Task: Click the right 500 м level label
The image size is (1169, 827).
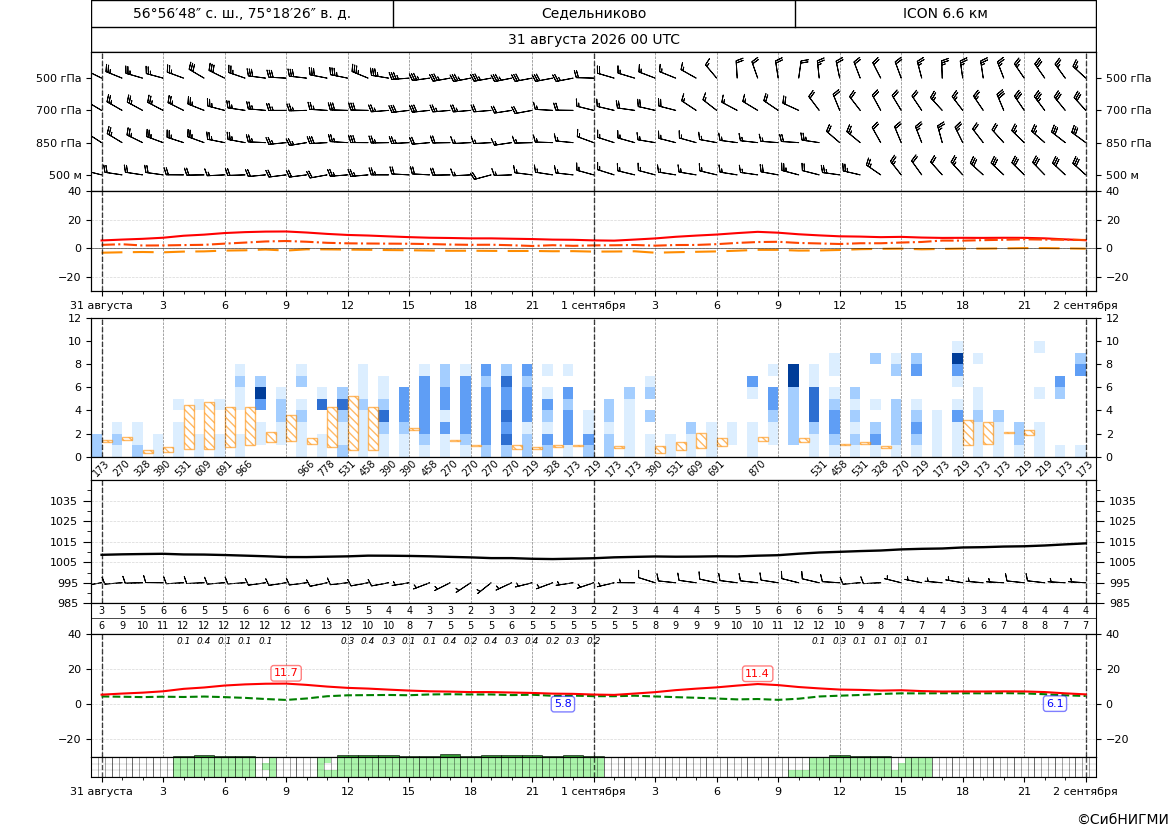Action: [x=1122, y=175]
